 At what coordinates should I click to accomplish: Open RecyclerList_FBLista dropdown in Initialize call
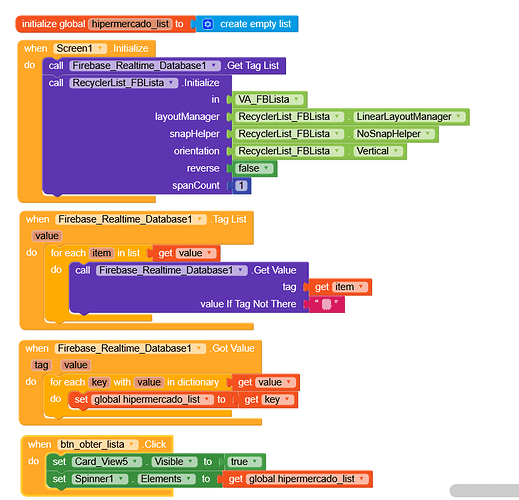click(x=123, y=83)
